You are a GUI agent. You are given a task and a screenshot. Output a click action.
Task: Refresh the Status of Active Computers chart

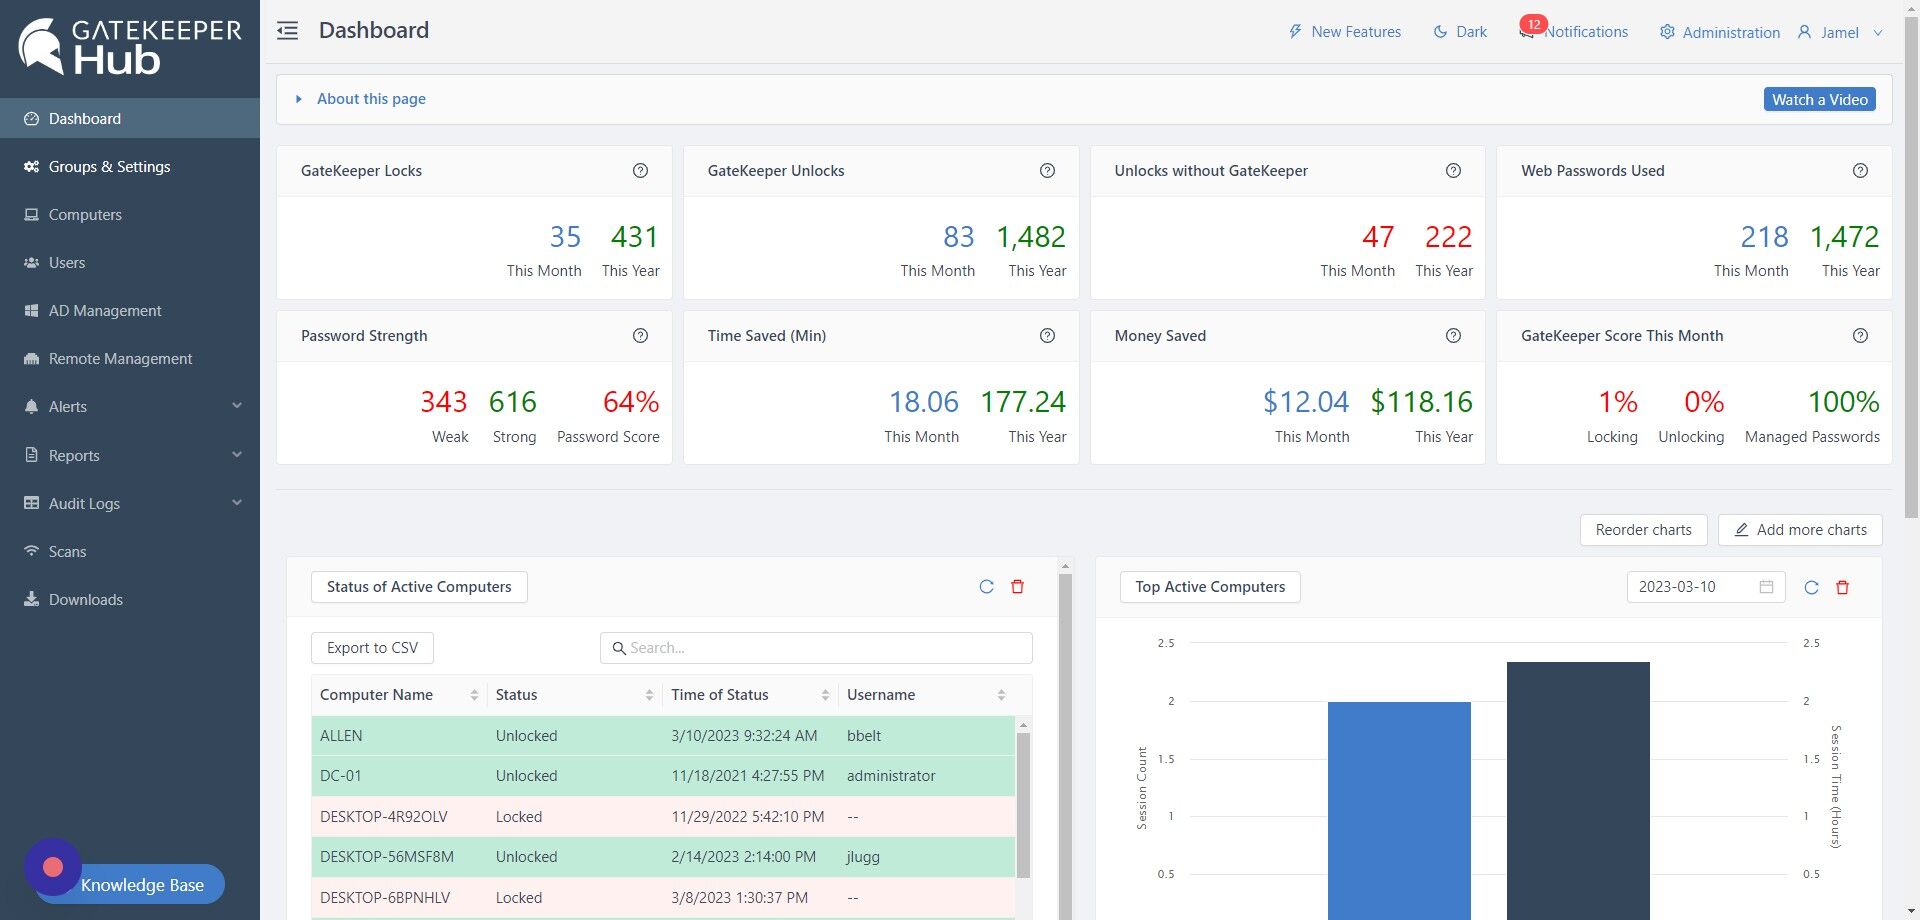tap(986, 587)
